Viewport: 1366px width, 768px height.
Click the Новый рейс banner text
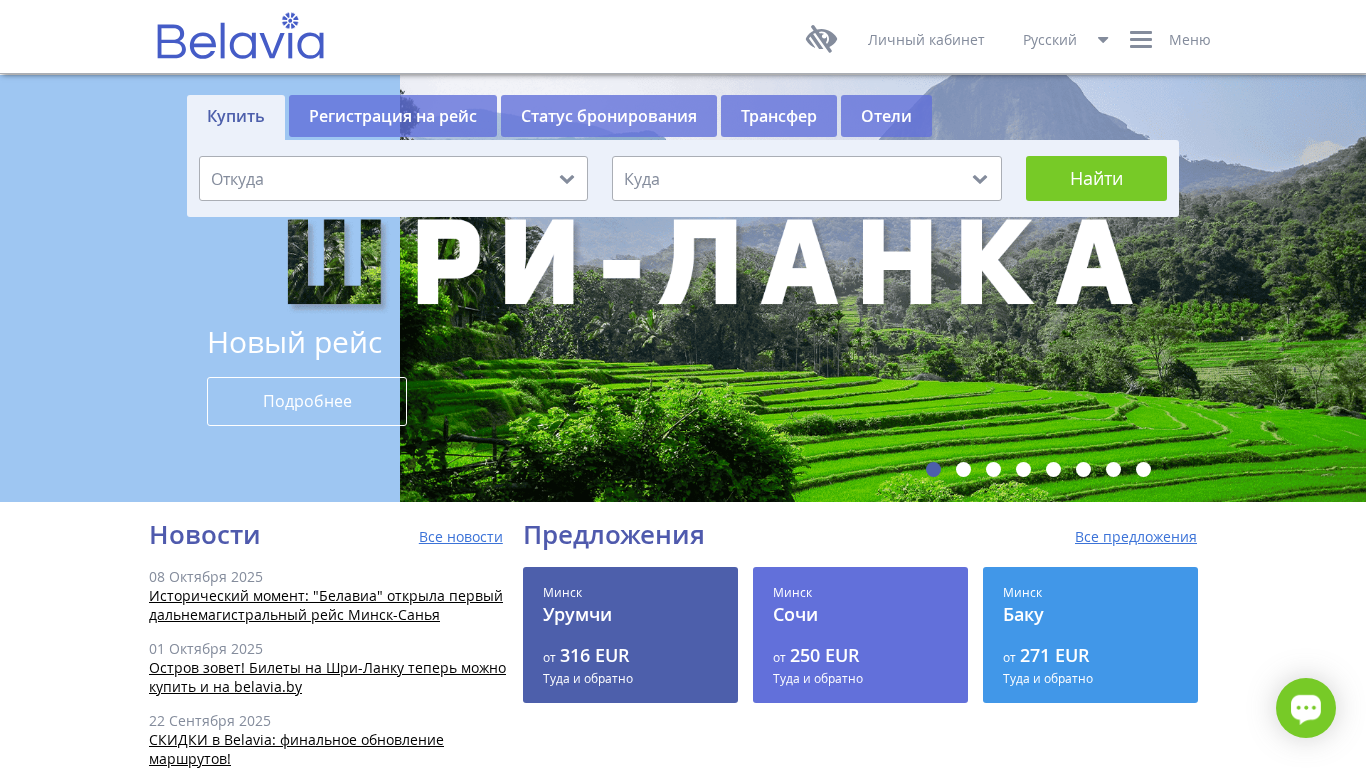pyautogui.click(x=295, y=342)
